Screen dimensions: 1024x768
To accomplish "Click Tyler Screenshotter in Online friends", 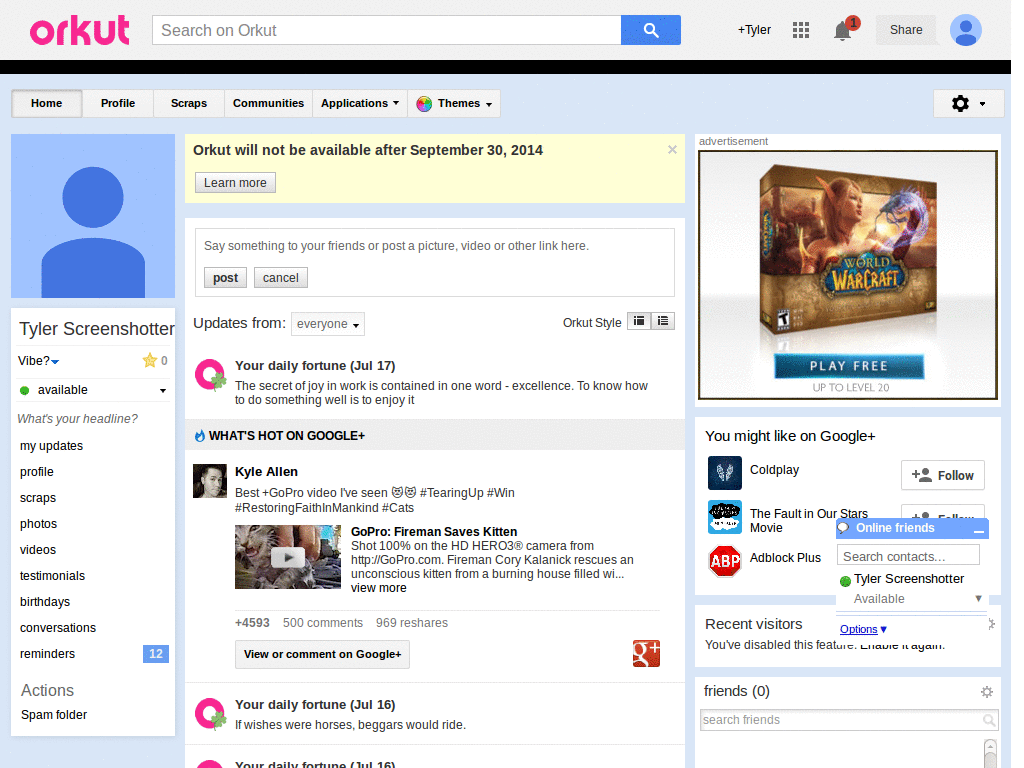I will (x=908, y=579).
